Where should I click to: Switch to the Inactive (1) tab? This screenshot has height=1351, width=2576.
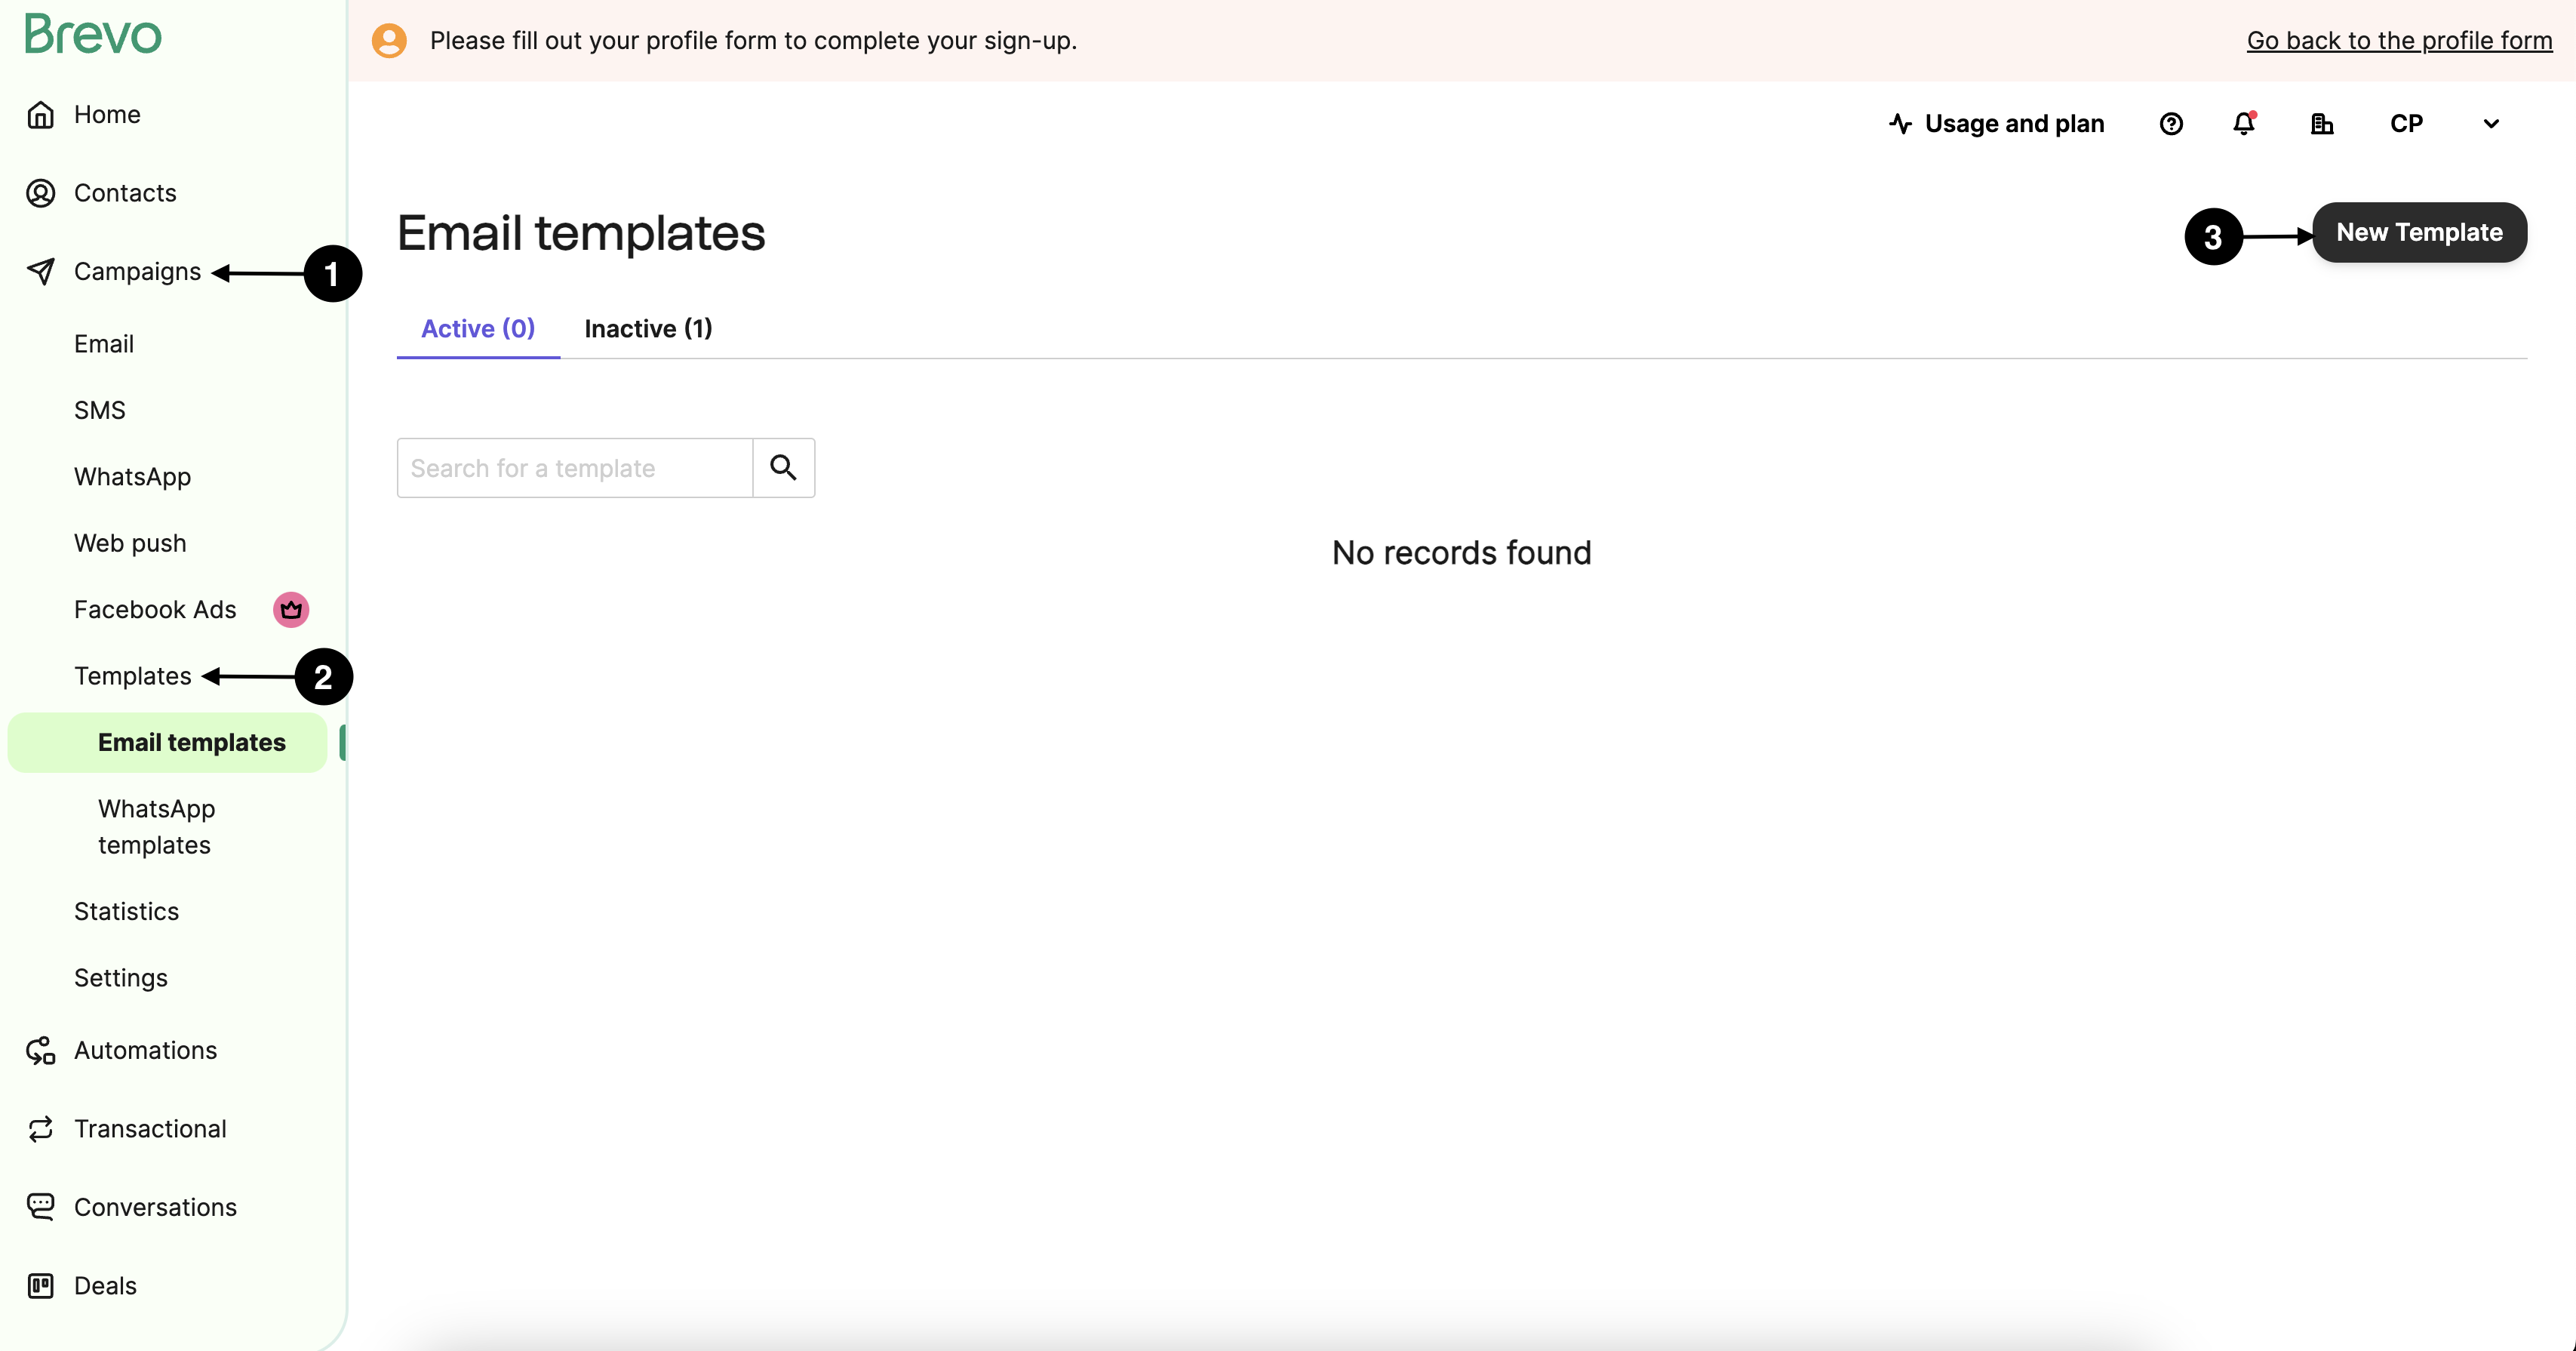coord(648,329)
